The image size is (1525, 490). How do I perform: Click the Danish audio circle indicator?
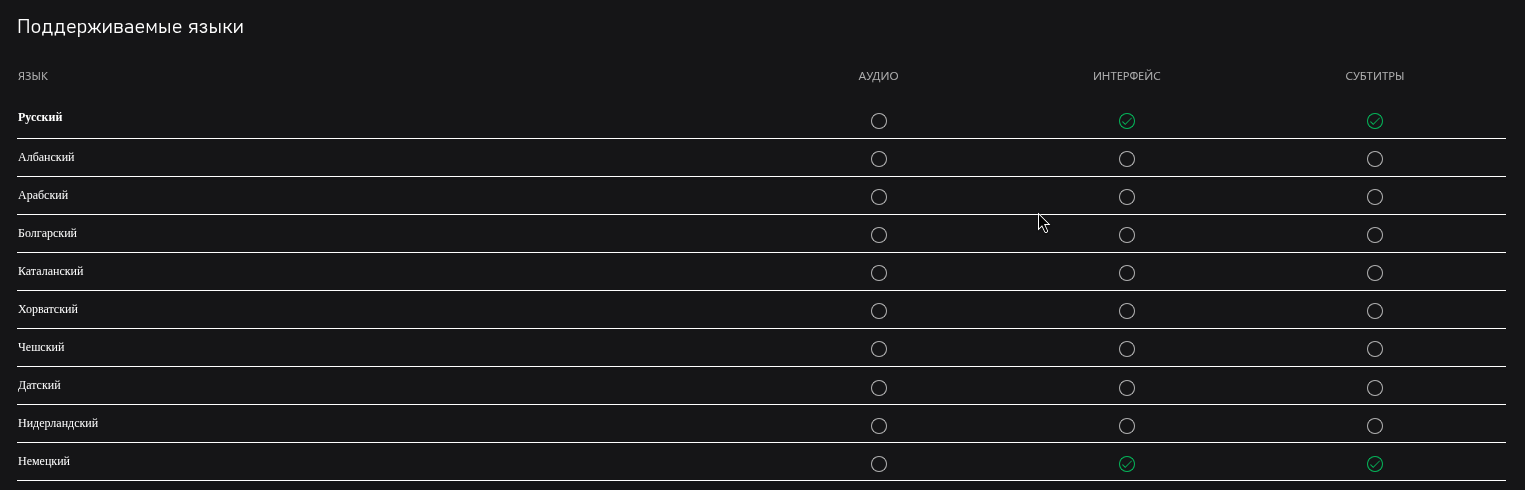[879, 387]
